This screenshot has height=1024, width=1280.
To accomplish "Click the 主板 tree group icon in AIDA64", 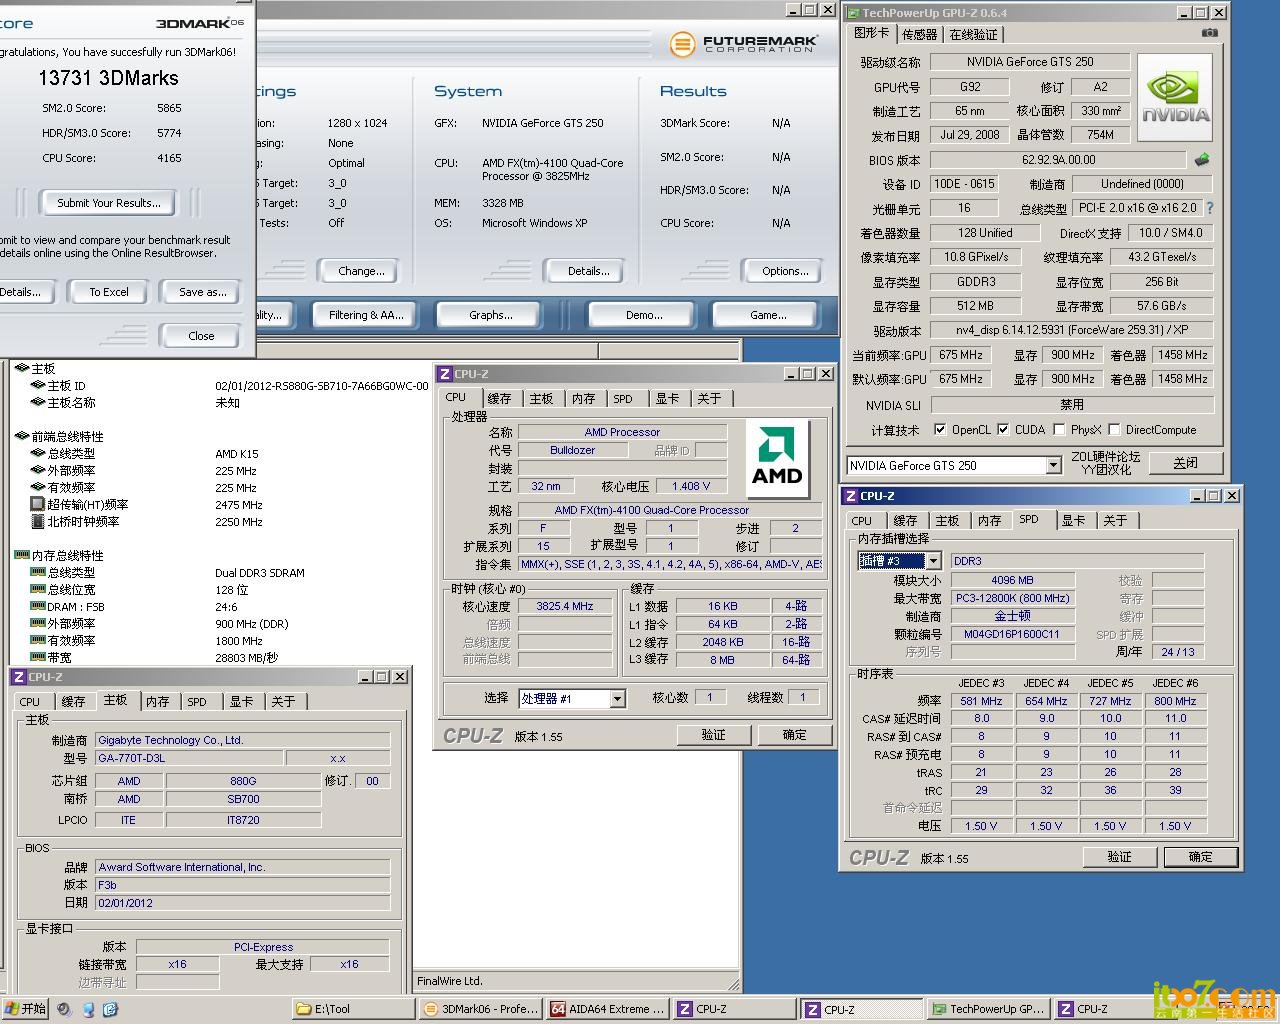I will click(x=21, y=368).
